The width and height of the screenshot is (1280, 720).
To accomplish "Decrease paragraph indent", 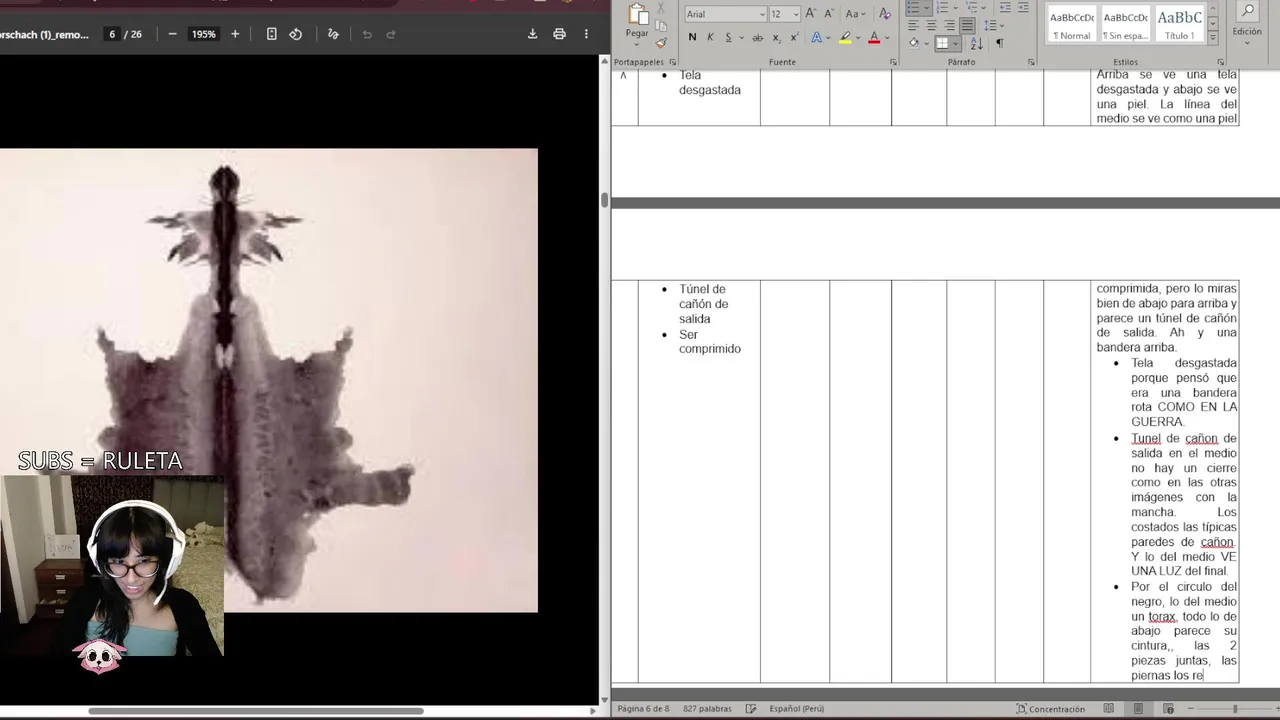I will [x=1003, y=7].
